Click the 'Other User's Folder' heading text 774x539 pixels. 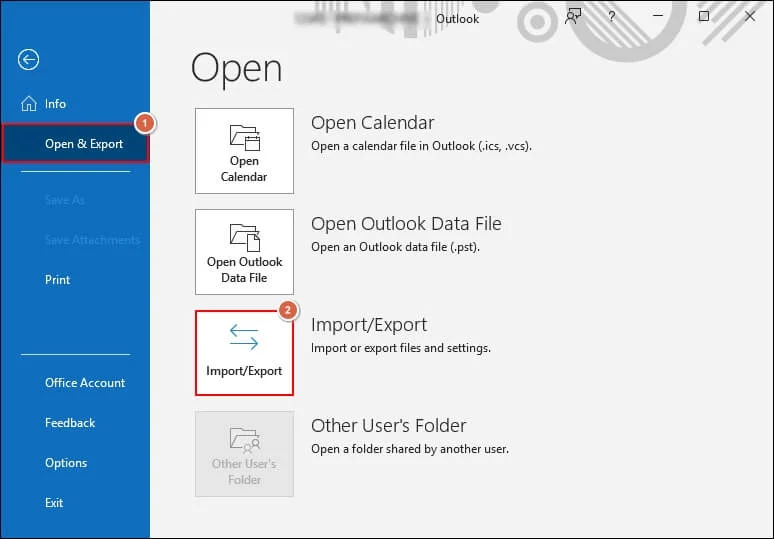click(x=388, y=425)
